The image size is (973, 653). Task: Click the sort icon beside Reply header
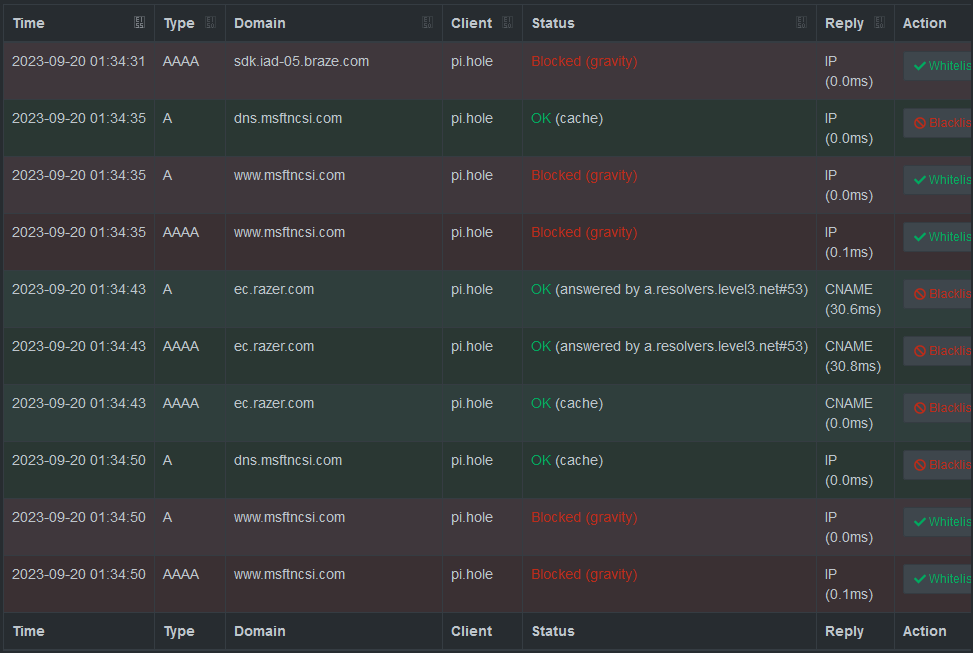pos(879,23)
